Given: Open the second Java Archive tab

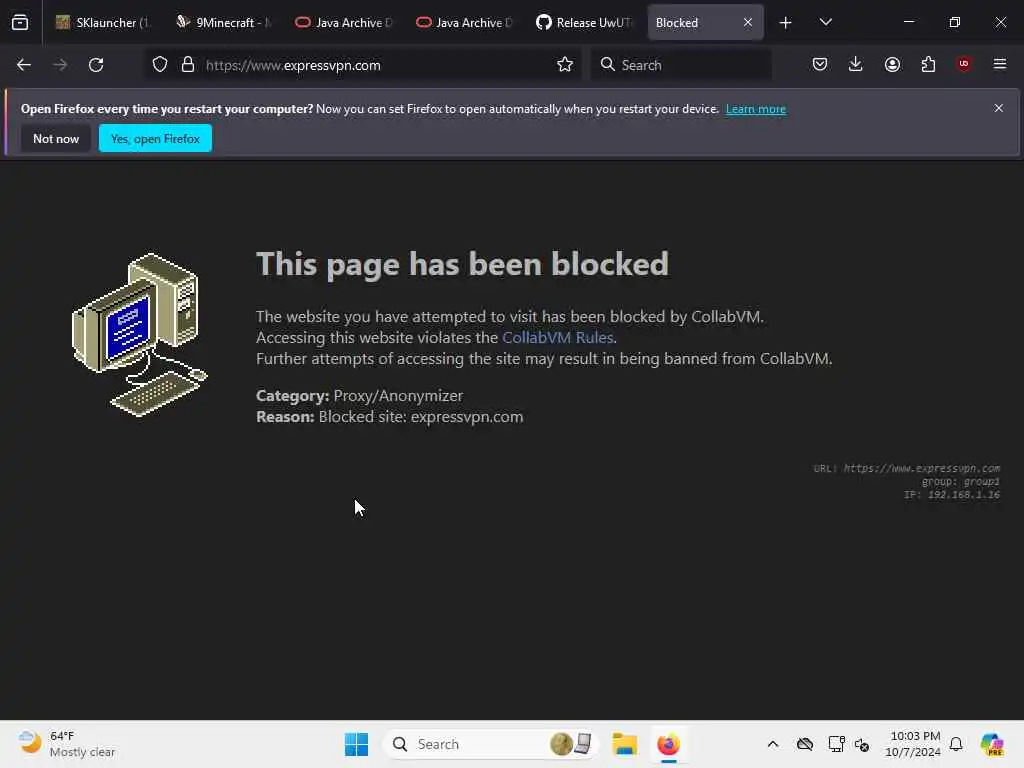Looking at the screenshot, I should (x=464, y=22).
